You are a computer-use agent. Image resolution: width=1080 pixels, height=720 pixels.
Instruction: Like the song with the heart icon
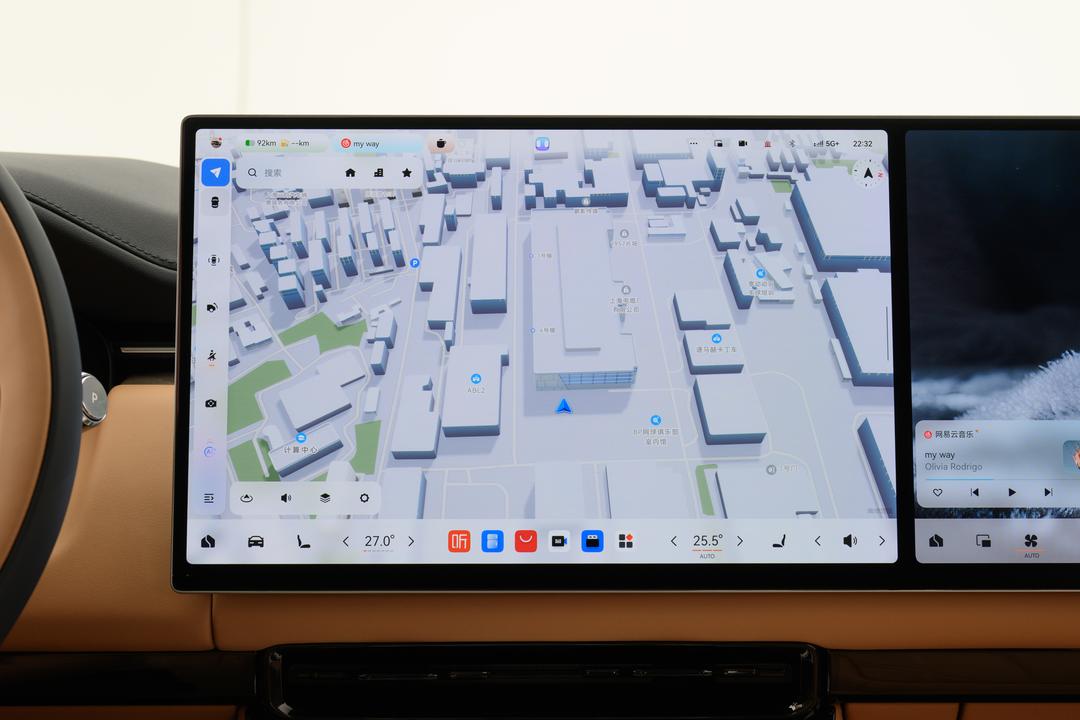click(937, 492)
